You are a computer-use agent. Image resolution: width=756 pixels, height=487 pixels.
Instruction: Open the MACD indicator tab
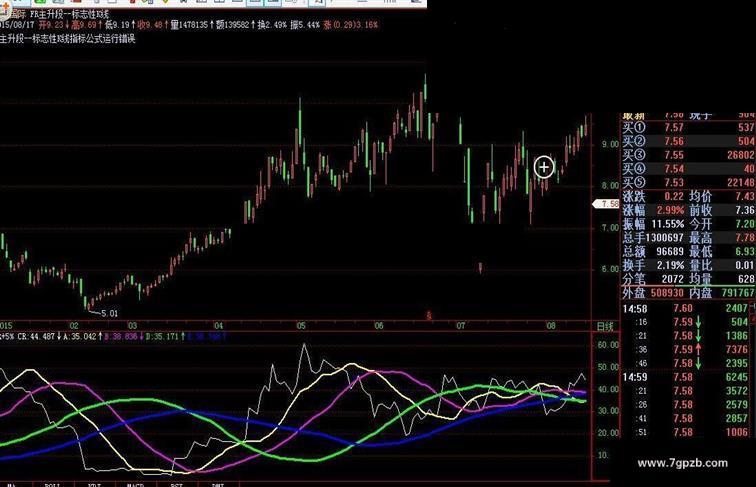tap(135, 484)
